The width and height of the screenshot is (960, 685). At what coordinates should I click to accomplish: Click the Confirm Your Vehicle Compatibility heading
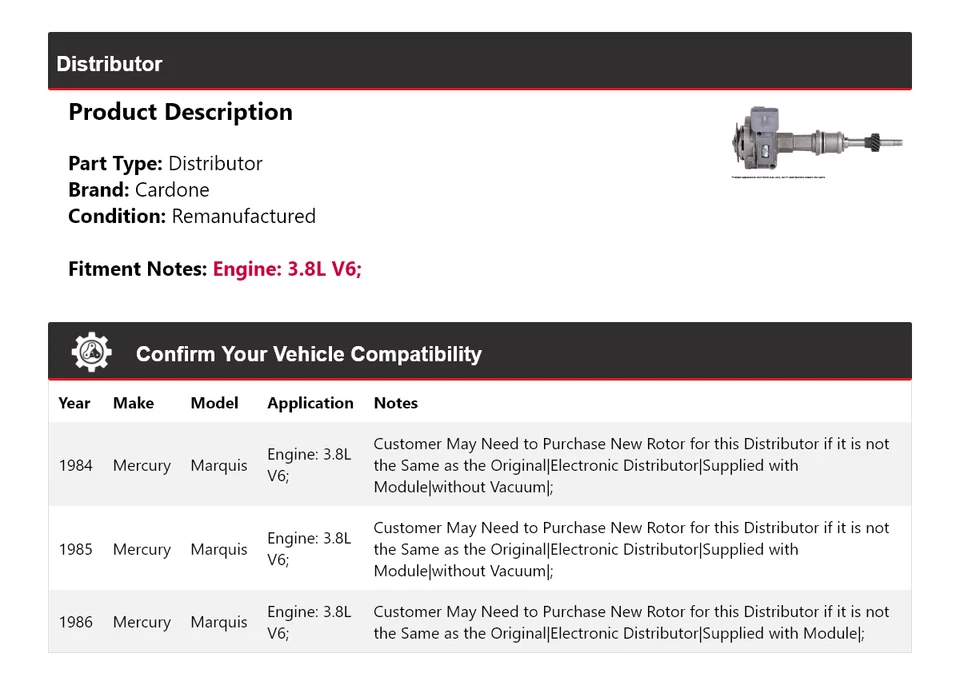tap(308, 354)
